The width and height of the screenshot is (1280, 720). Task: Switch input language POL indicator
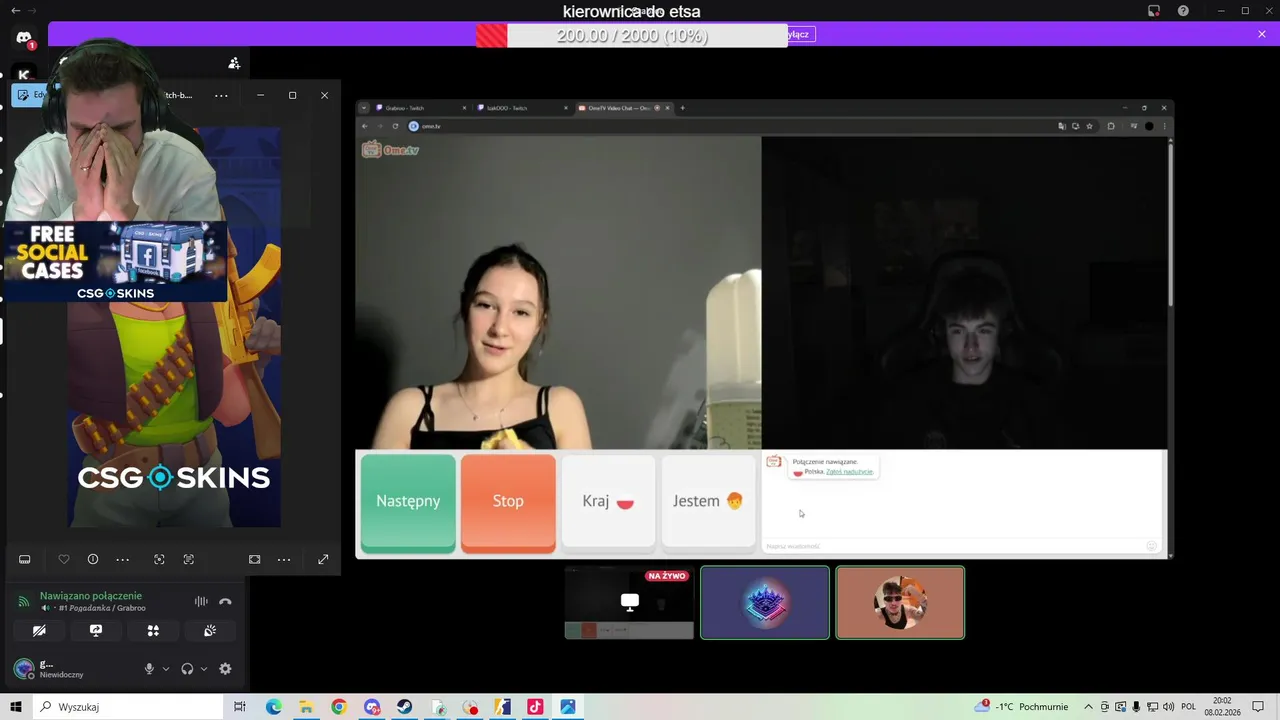tap(1189, 707)
